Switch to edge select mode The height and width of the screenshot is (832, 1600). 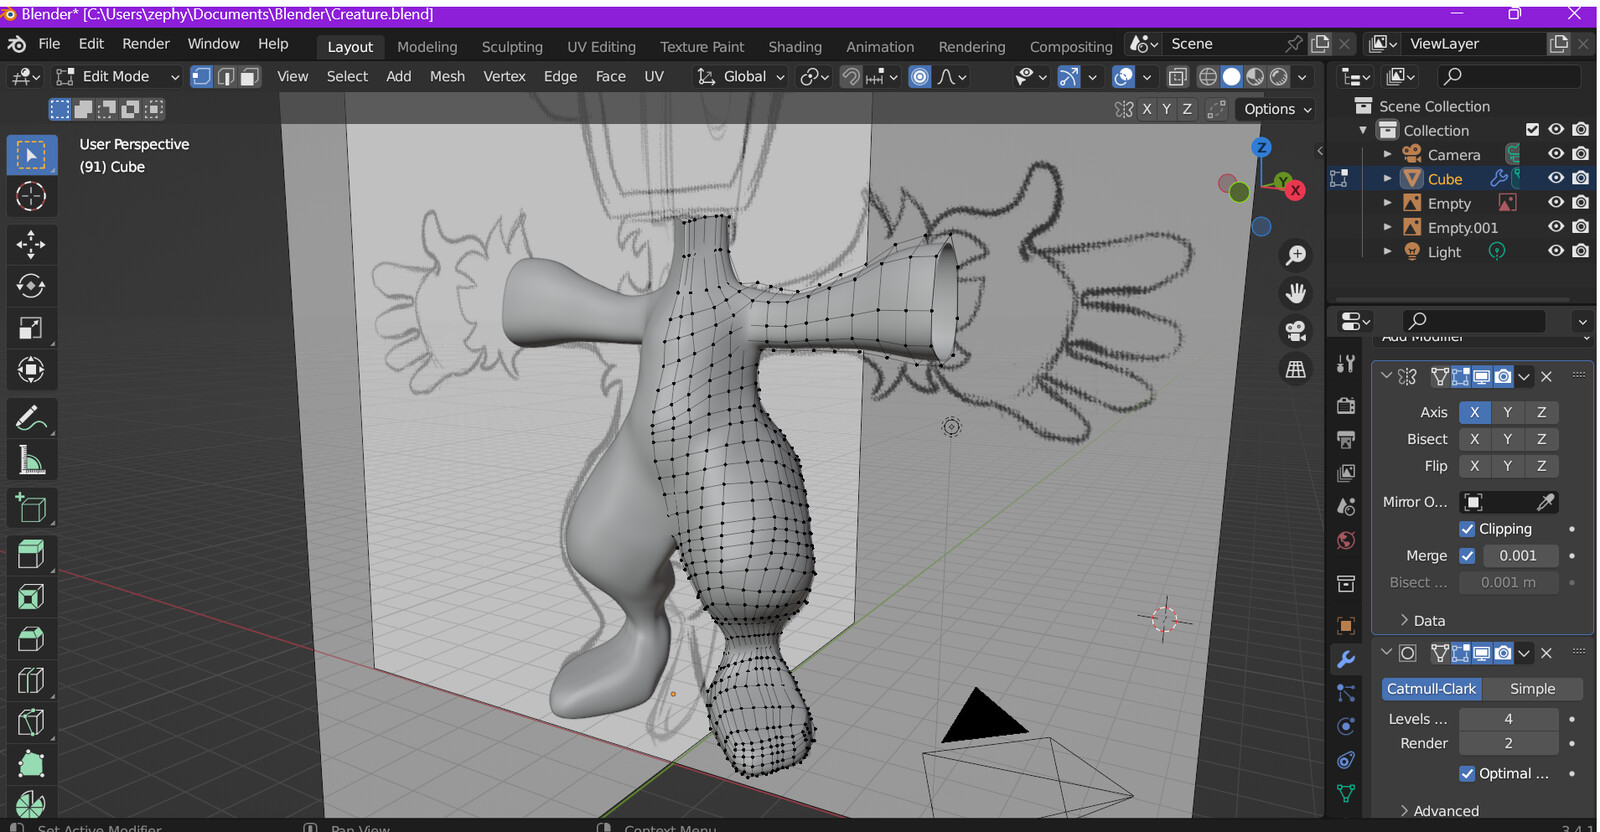pos(226,76)
